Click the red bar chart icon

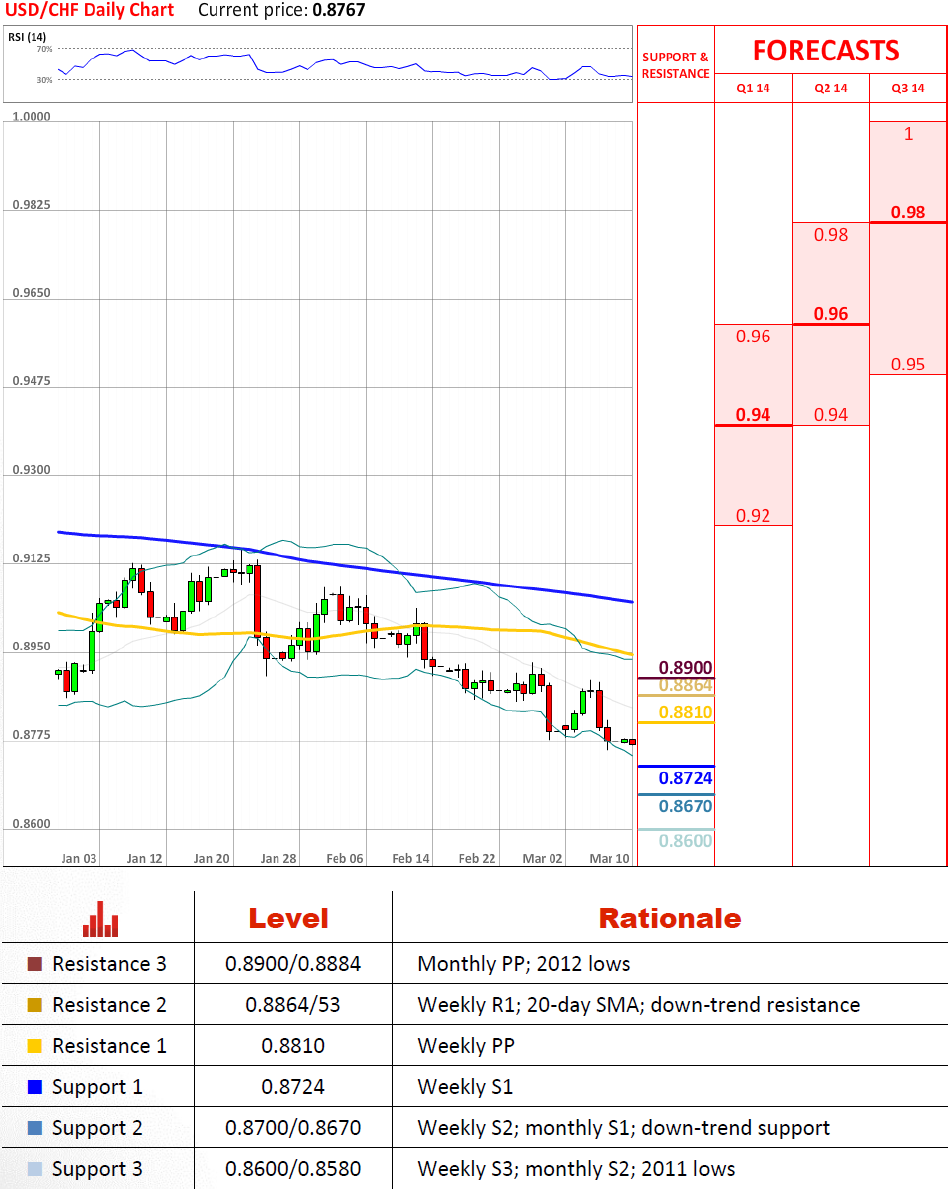point(100,919)
